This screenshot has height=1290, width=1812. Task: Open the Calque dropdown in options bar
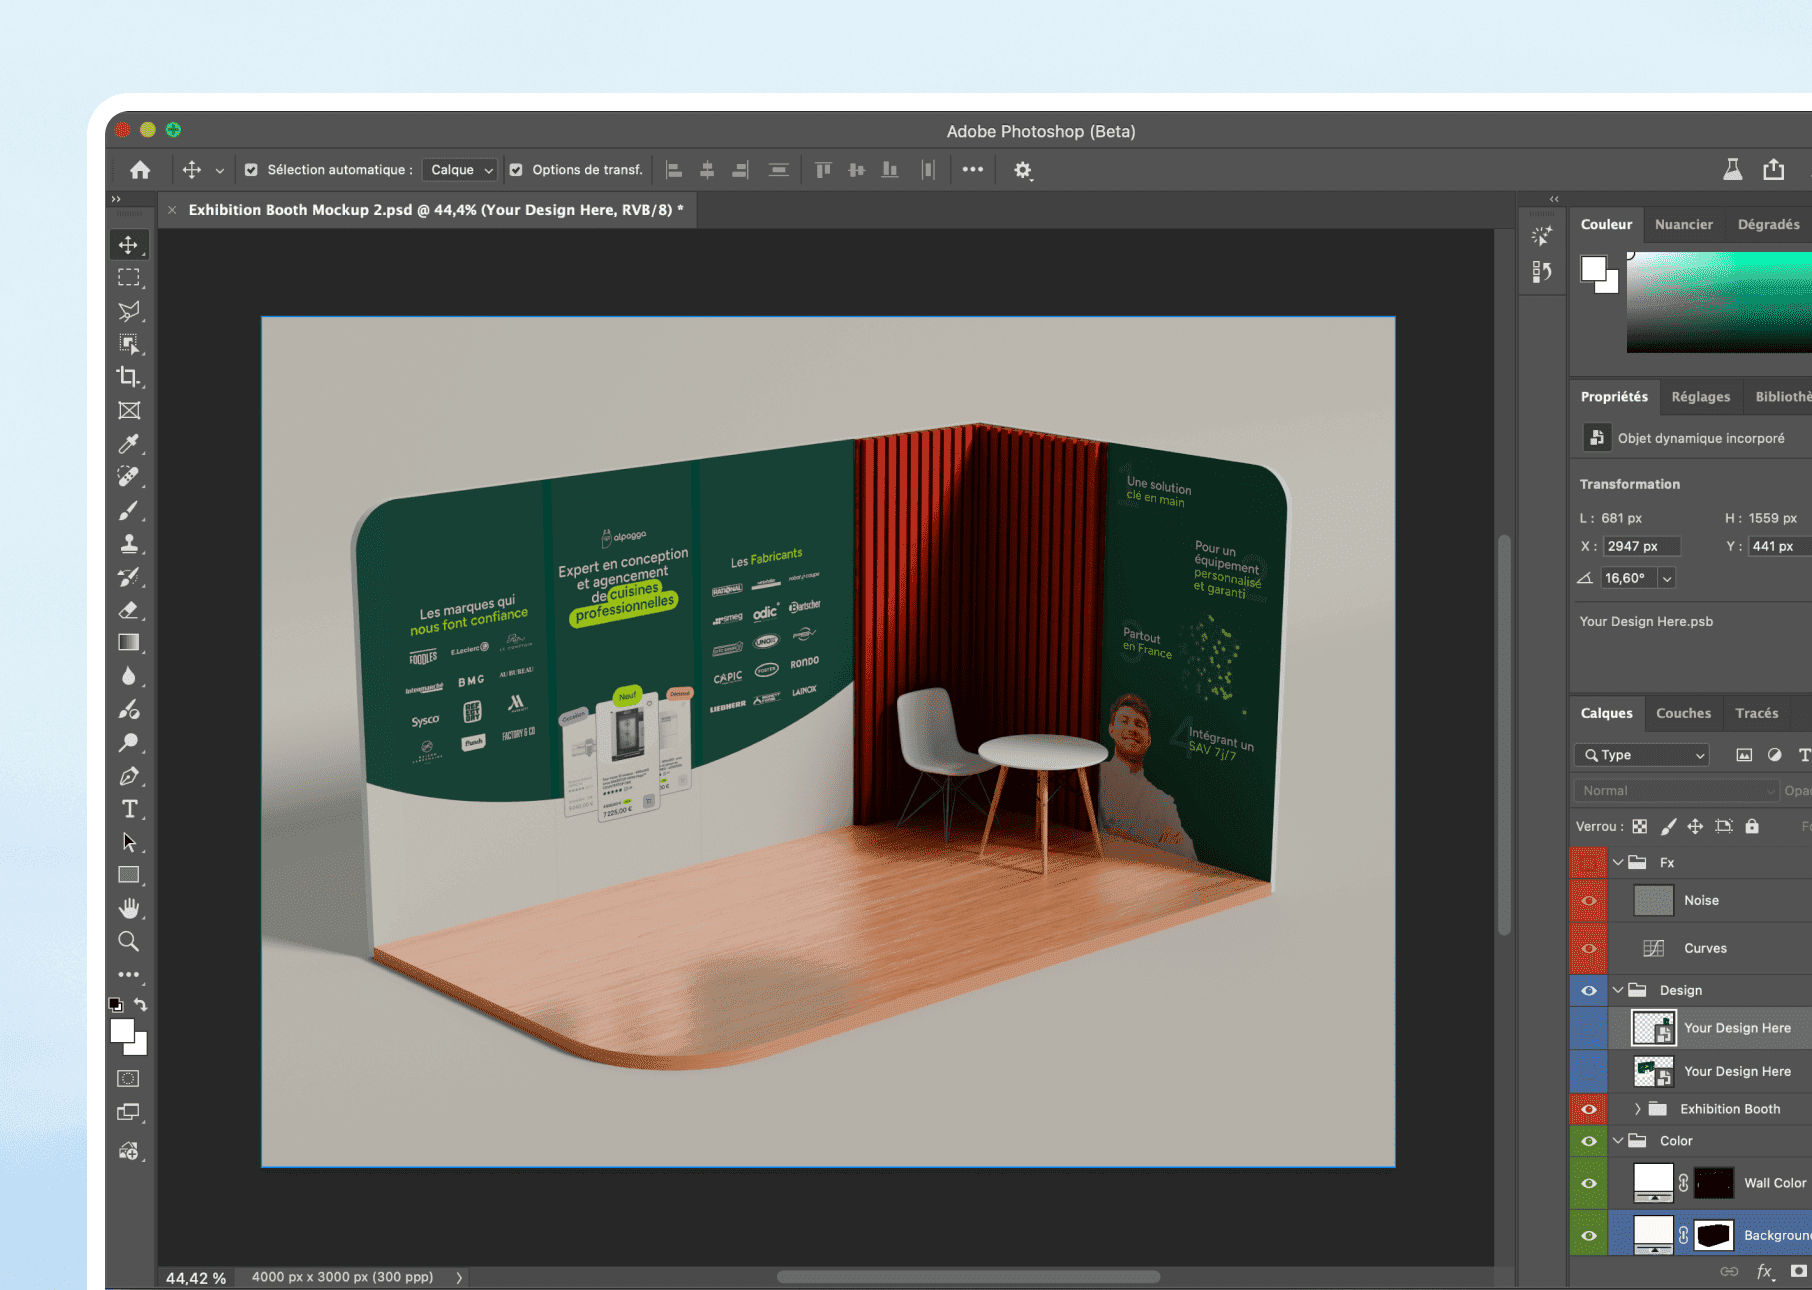[x=461, y=170]
